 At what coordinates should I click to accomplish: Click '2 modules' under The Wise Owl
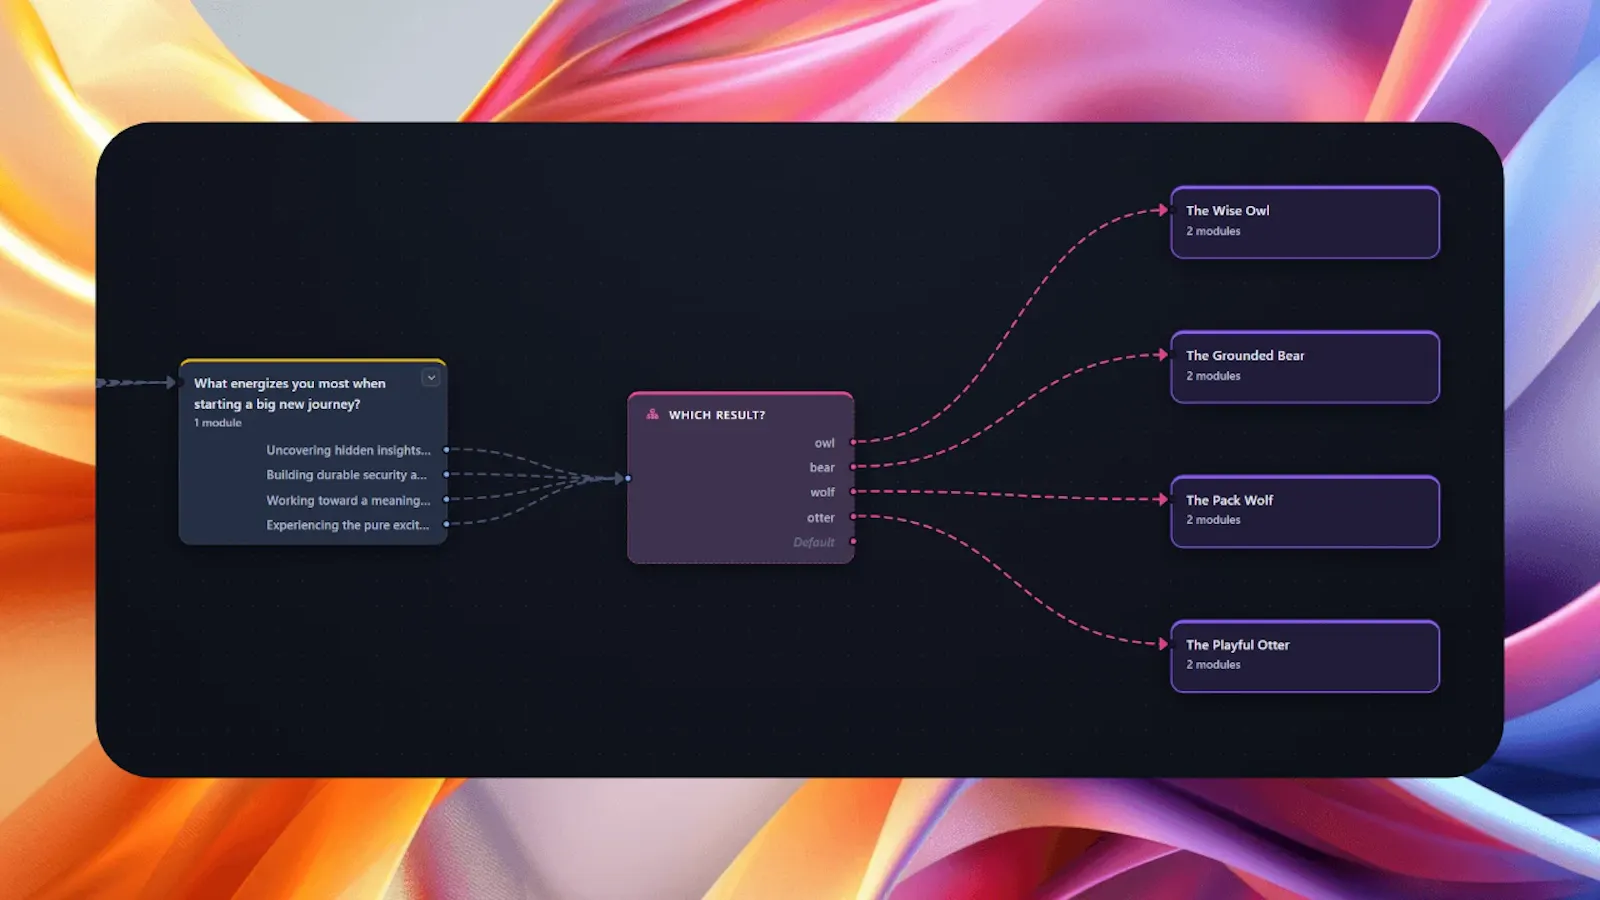point(1213,231)
